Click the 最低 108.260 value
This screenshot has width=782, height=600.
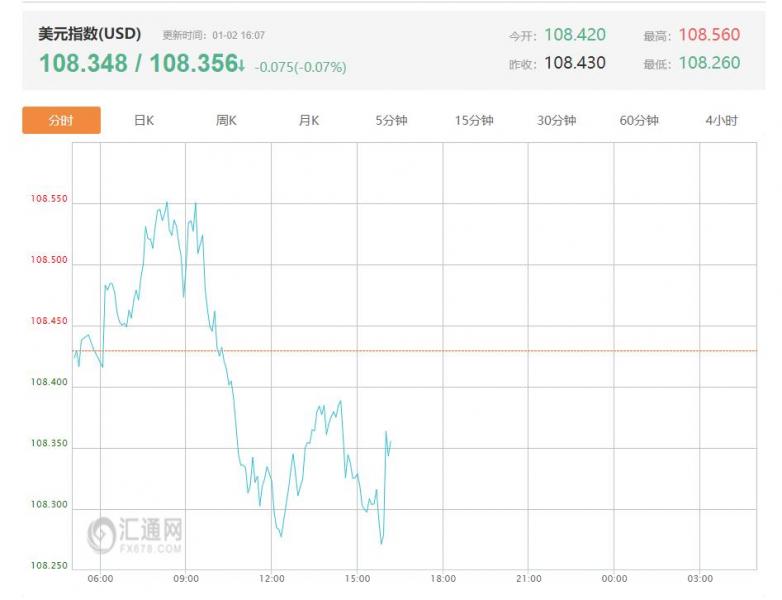point(709,63)
